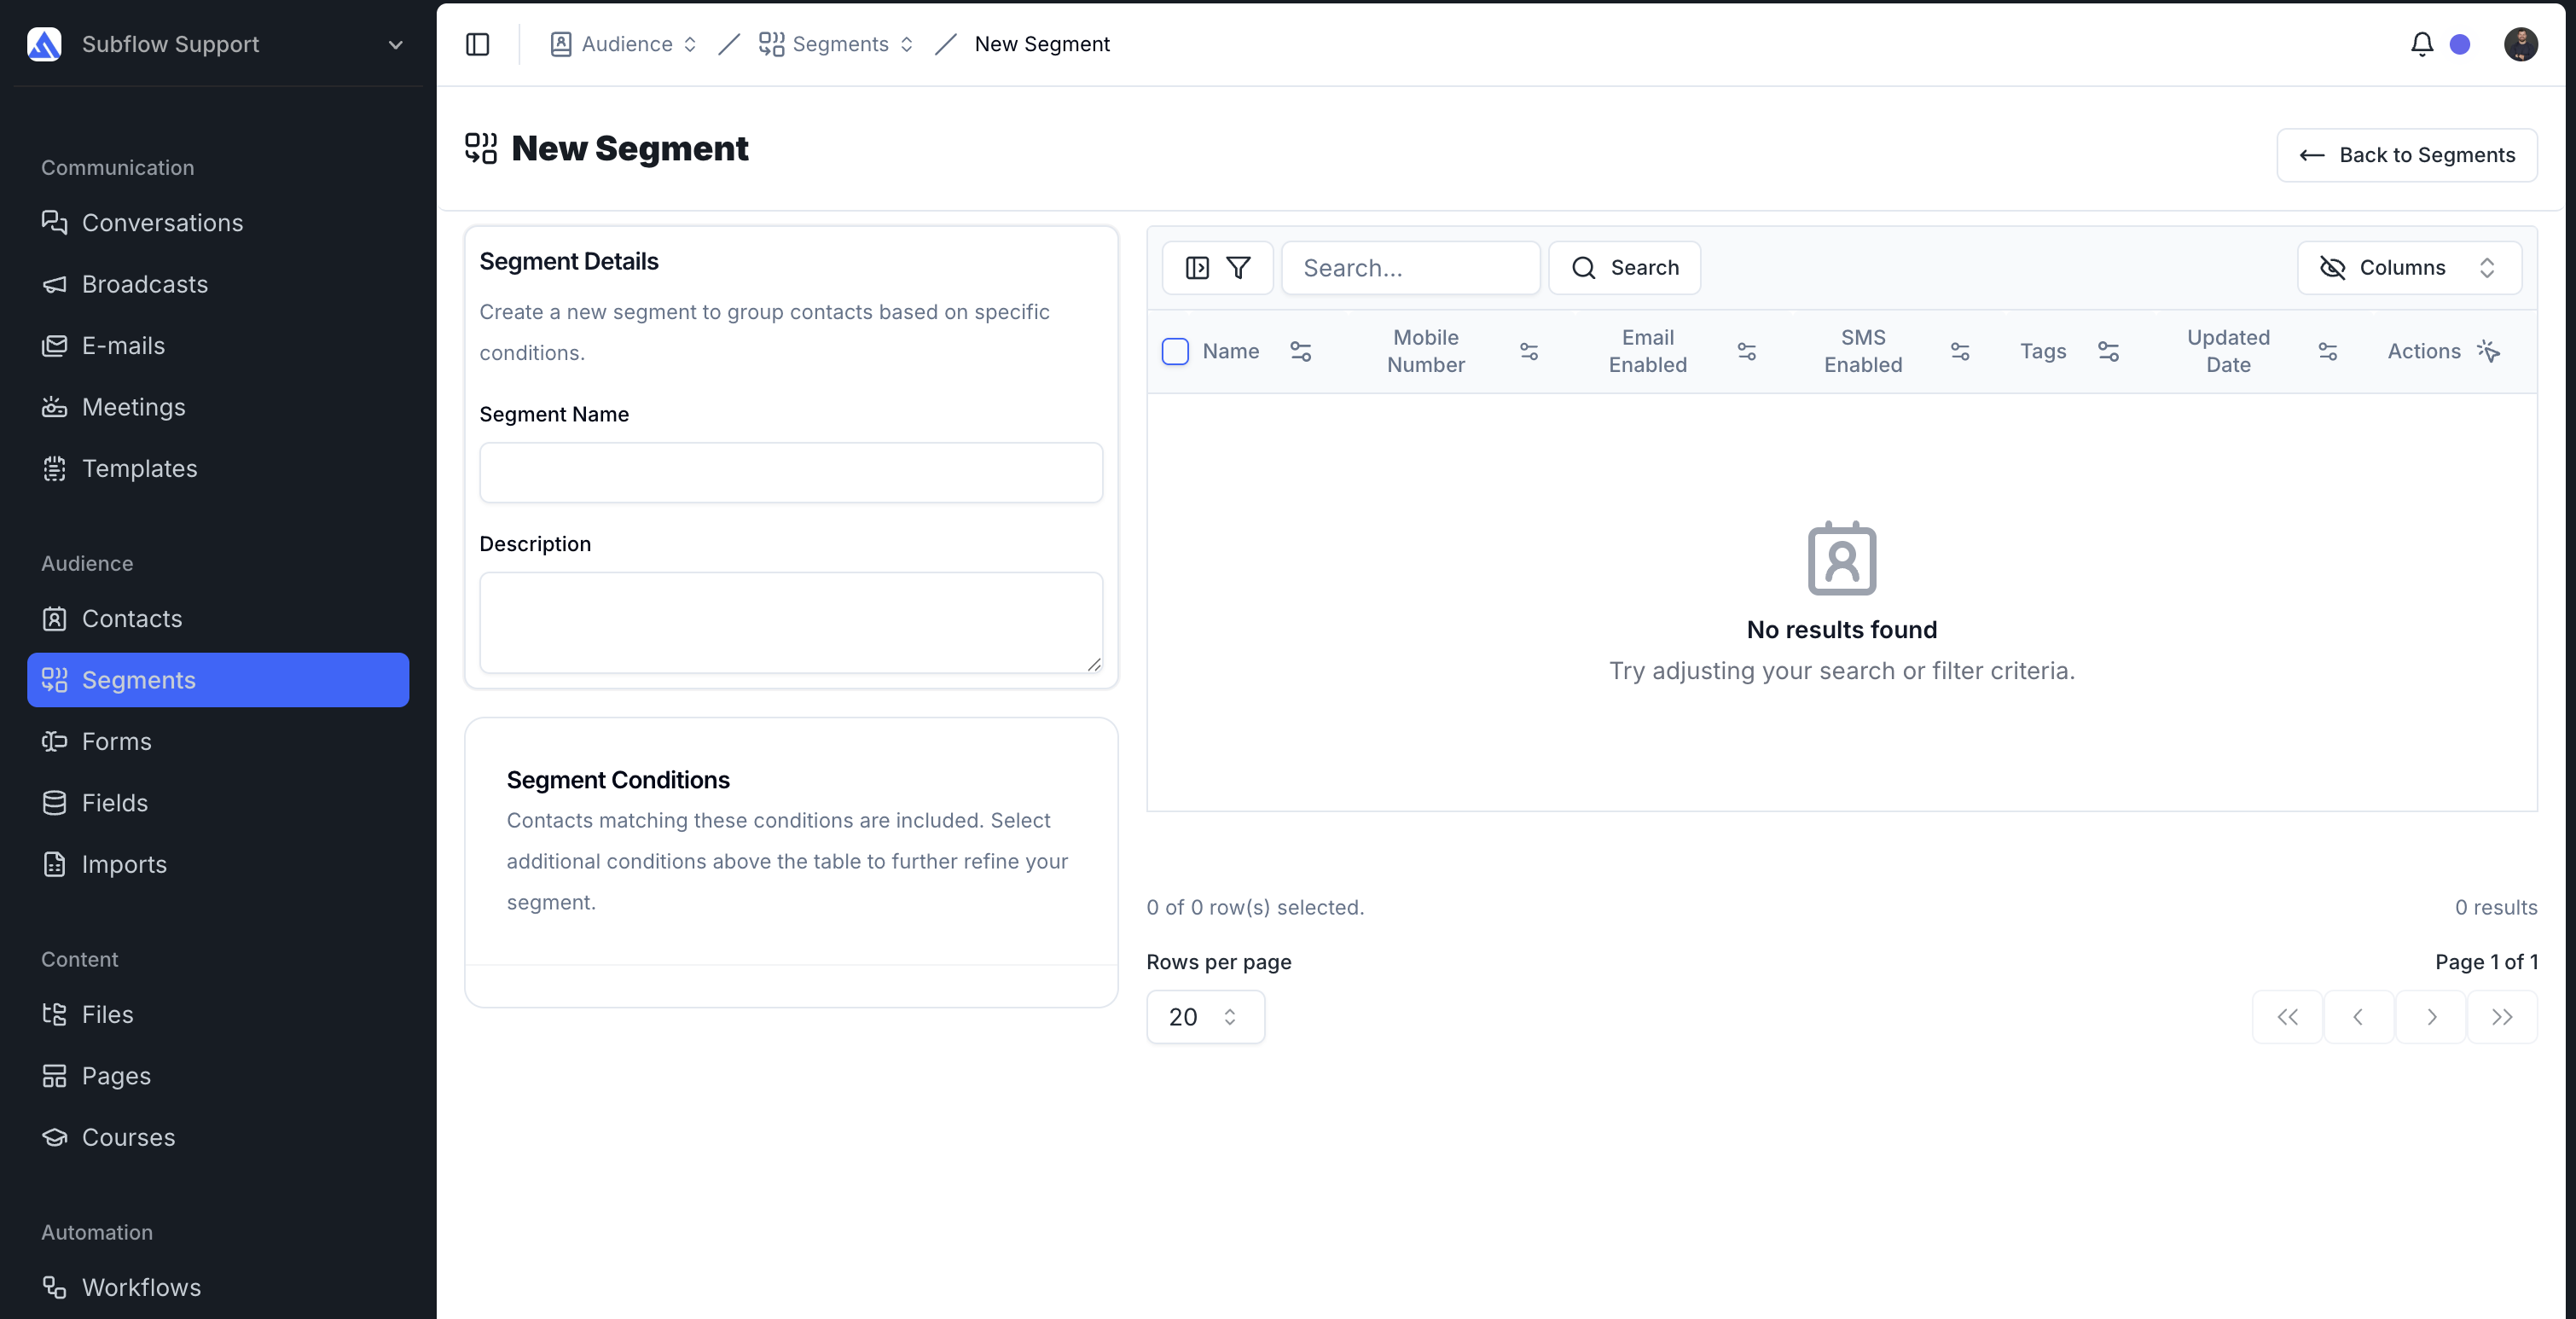Click the Search... input box
The width and height of the screenshot is (2576, 1319).
point(1410,268)
